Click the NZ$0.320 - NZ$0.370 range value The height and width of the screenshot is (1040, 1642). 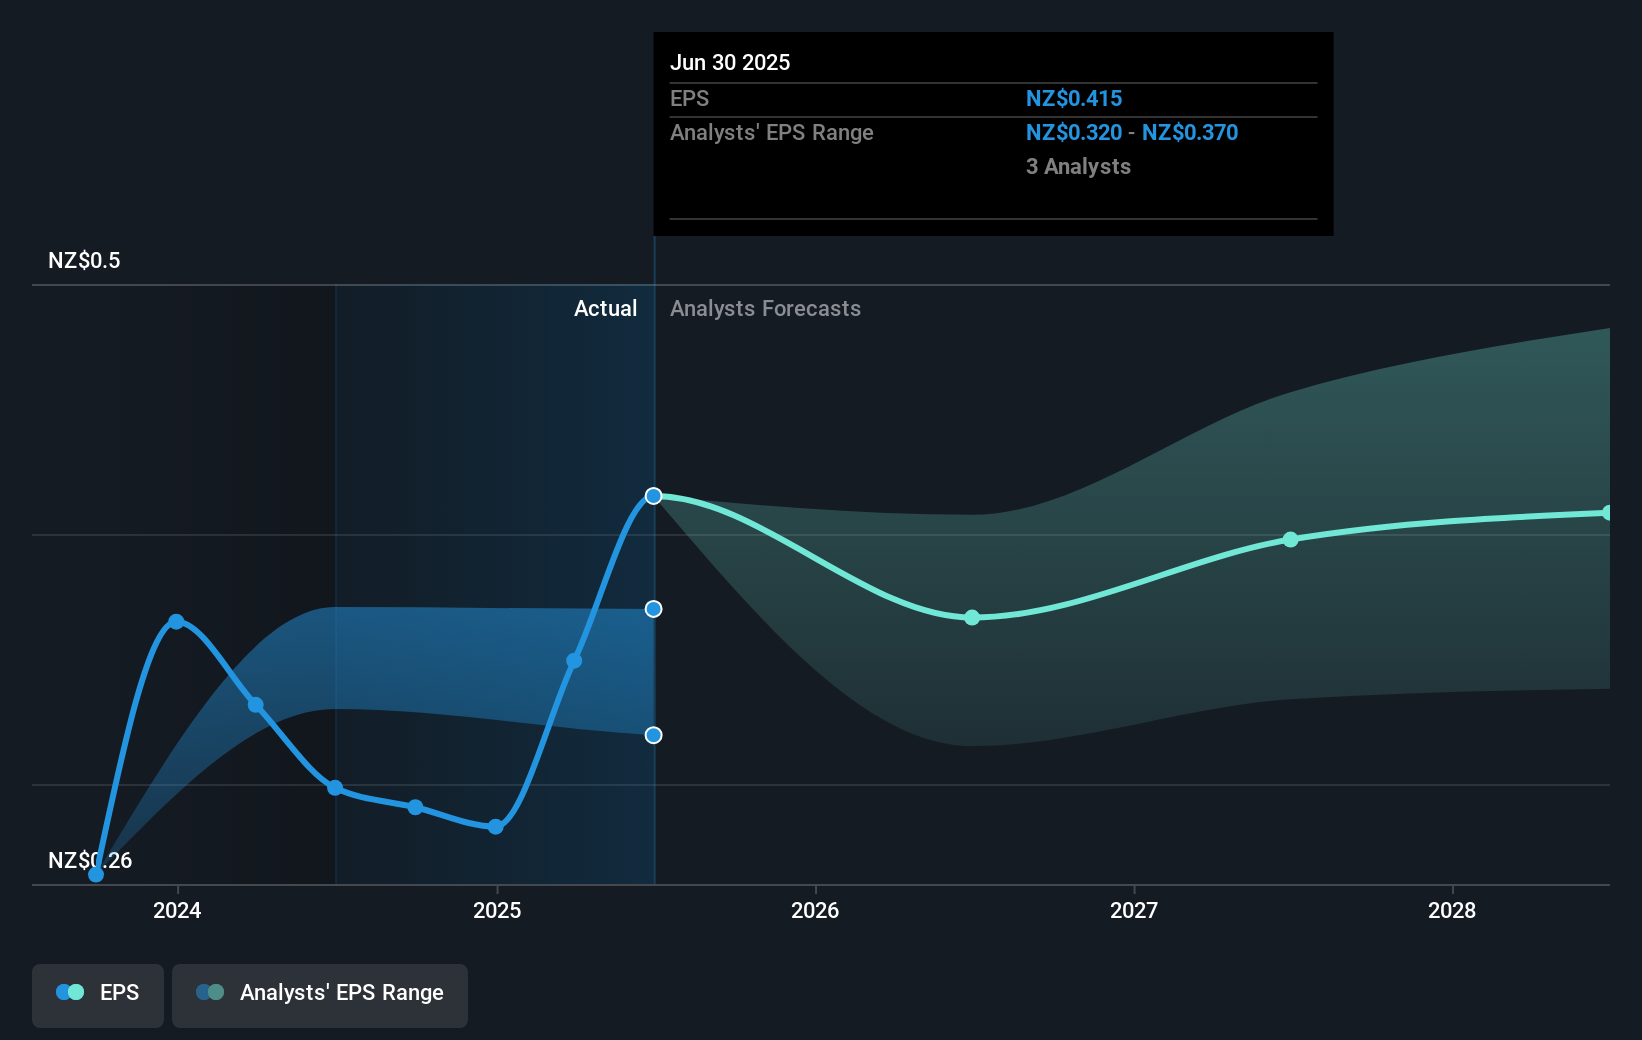coord(1131,132)
